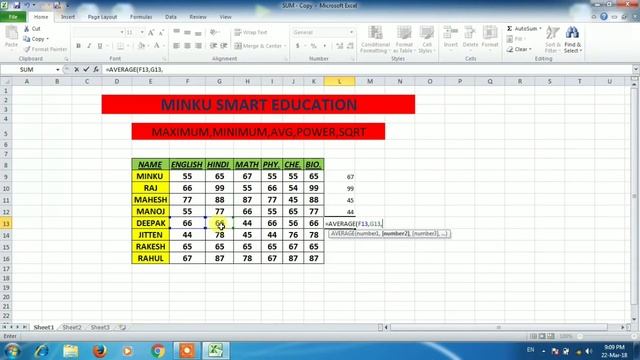Click the Sort & Filter icon
Image resolution: width=640 pixels, height=360 pixels.
tap(553, 33)
